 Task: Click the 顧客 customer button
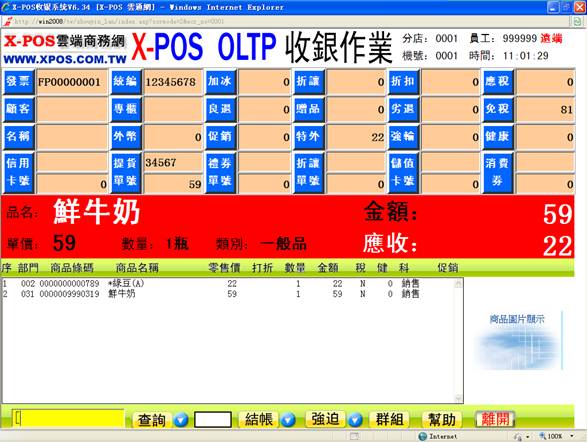(x=18, y=109)
